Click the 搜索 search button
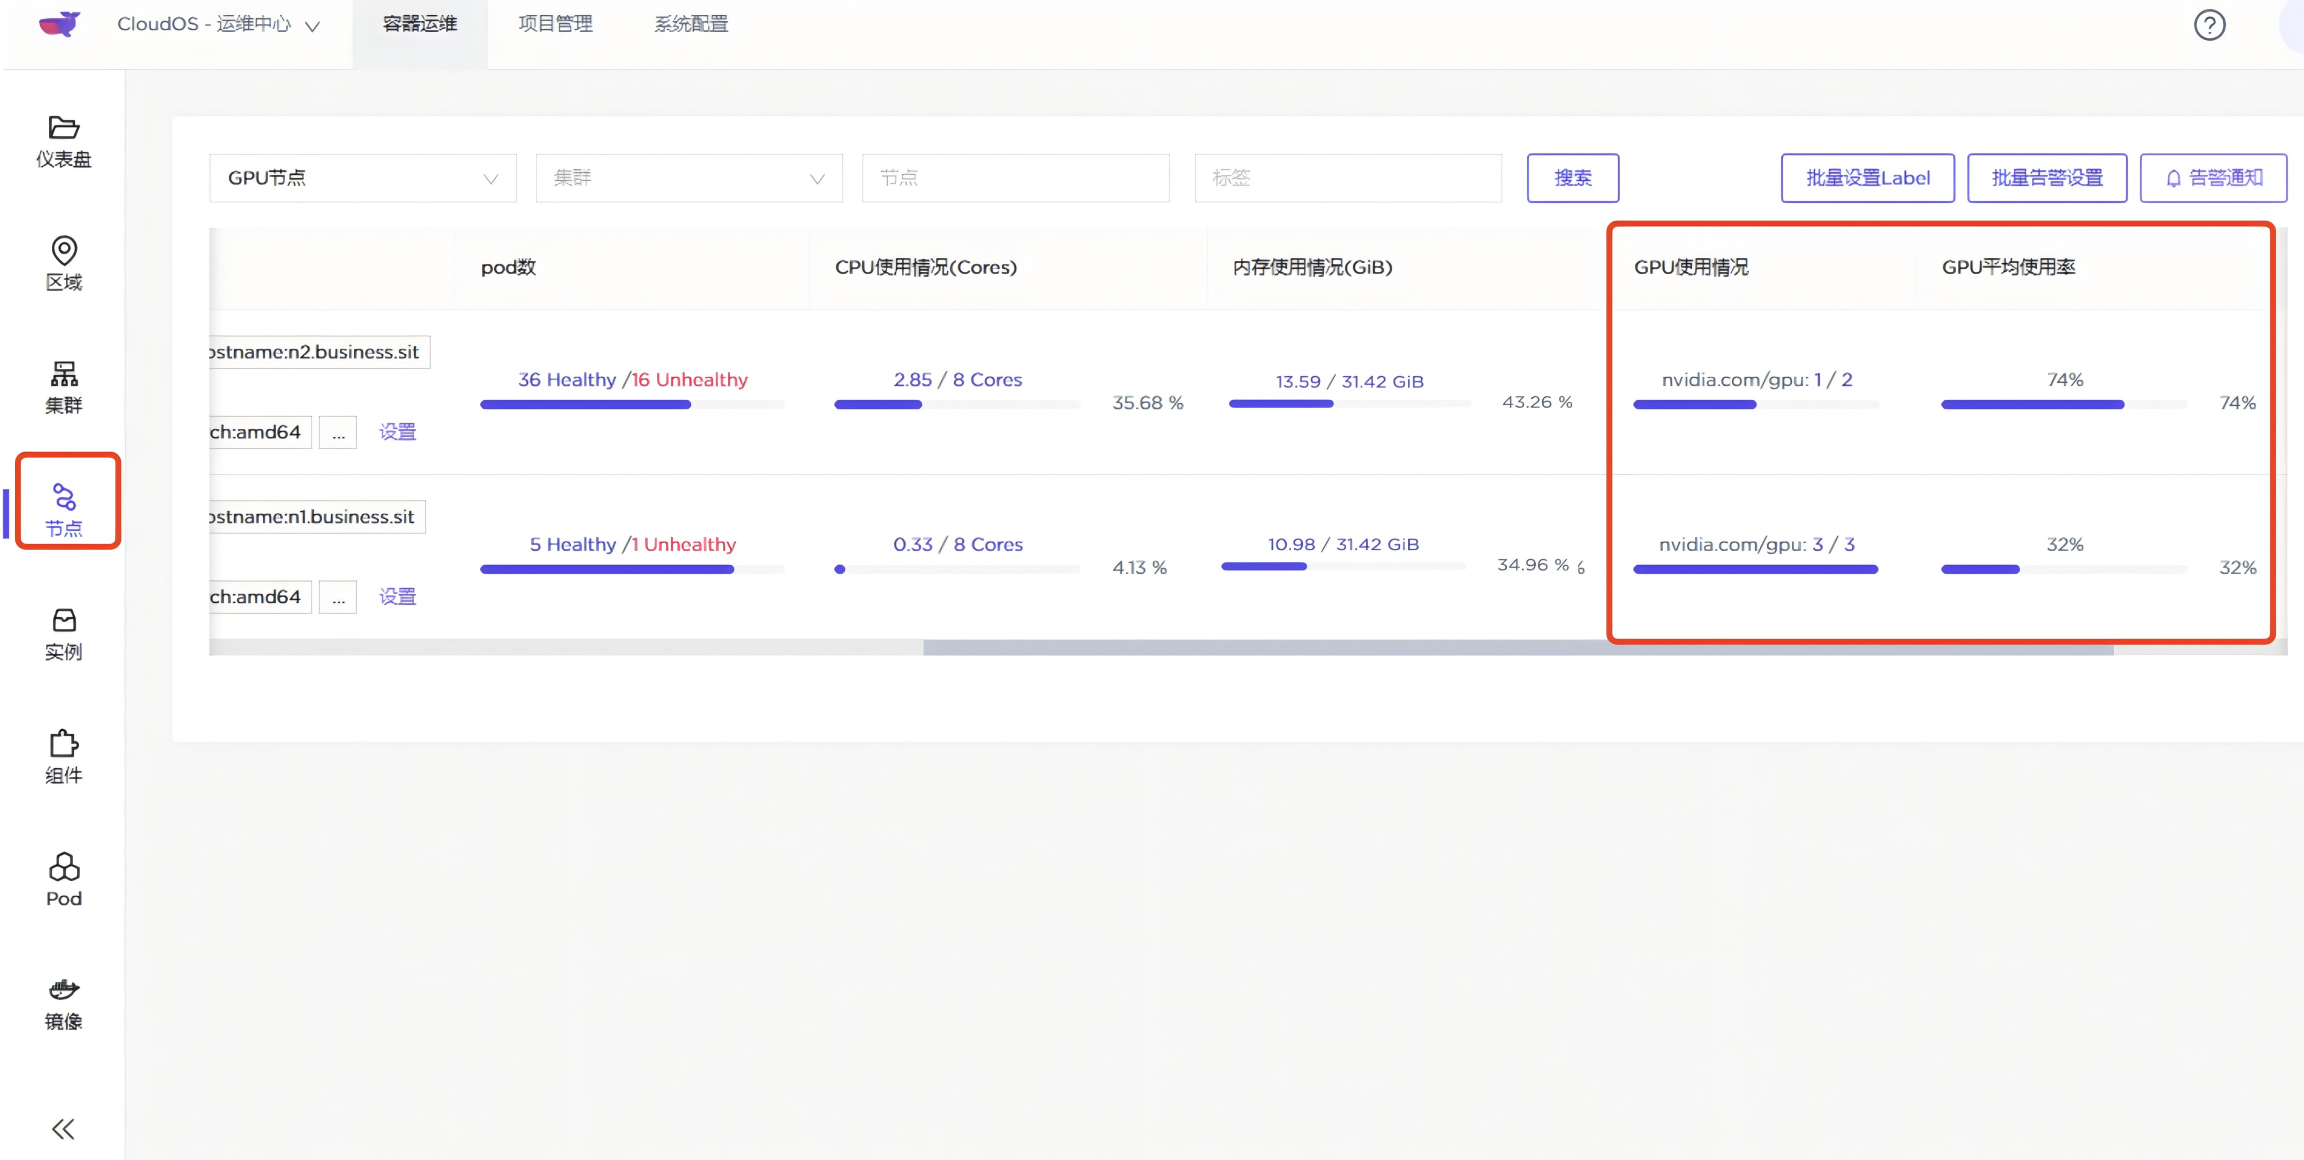 pyautogui.click(x=1572, y=178)
